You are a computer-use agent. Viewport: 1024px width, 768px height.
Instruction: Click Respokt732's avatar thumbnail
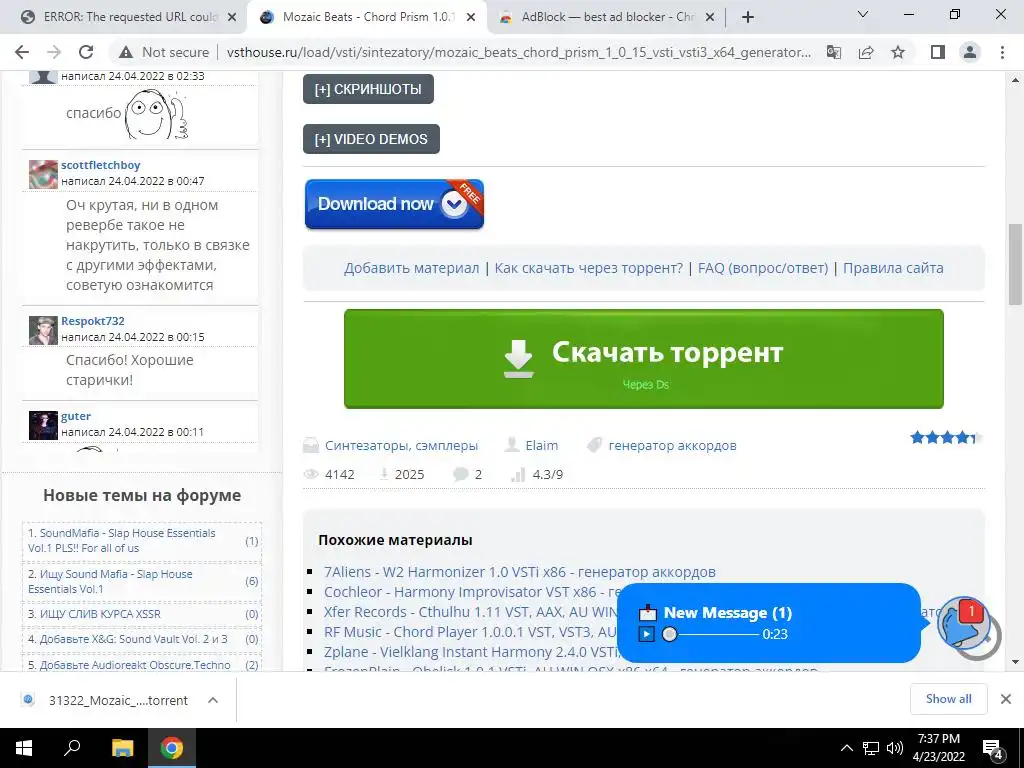[x=43, y=330]
